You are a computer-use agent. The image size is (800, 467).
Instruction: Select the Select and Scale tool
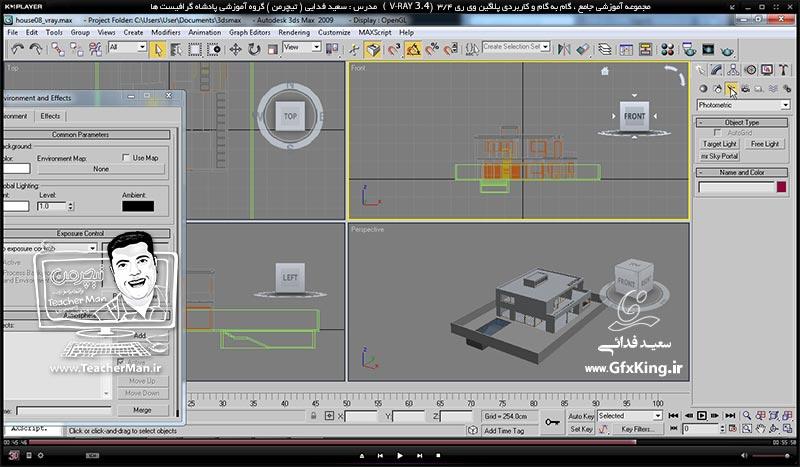[x=272, y=50]
